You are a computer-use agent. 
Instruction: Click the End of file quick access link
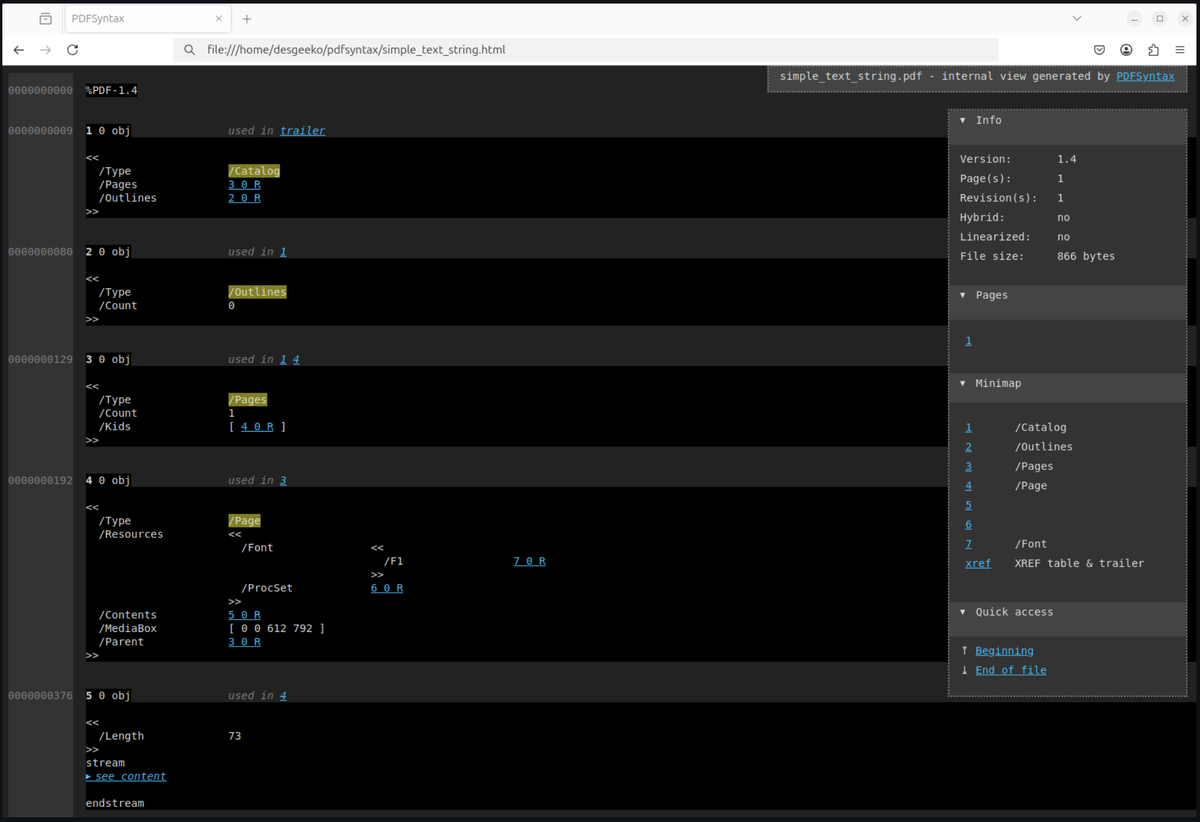click(1011, 670)
